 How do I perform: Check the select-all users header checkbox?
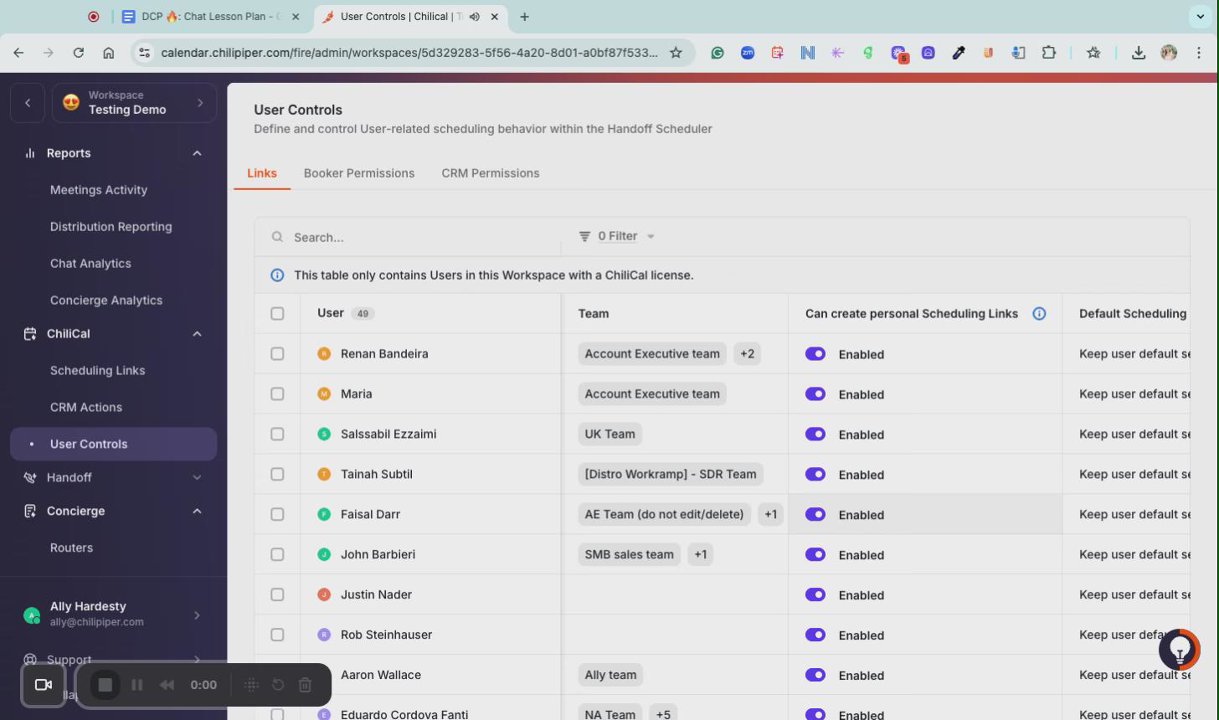pos(277,314)
